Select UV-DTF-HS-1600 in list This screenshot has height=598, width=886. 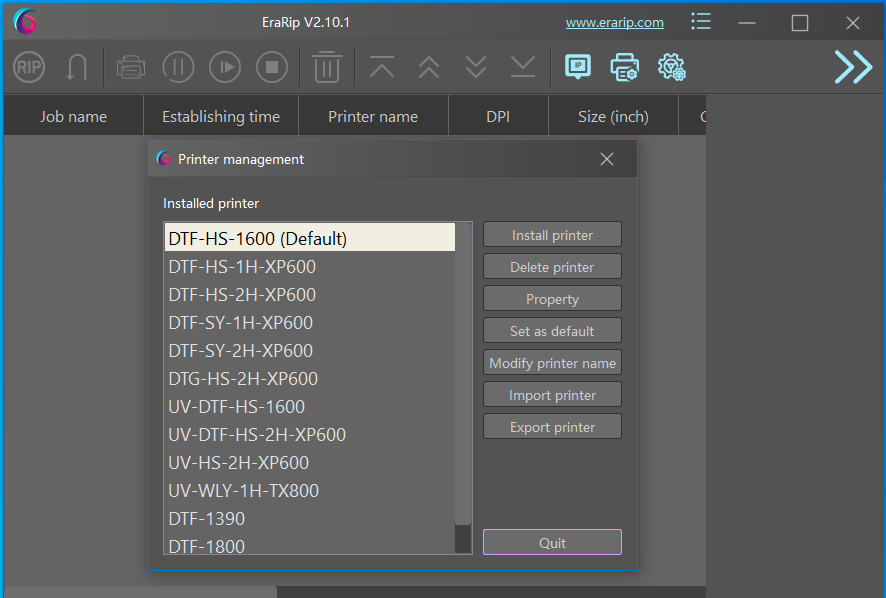310,406
